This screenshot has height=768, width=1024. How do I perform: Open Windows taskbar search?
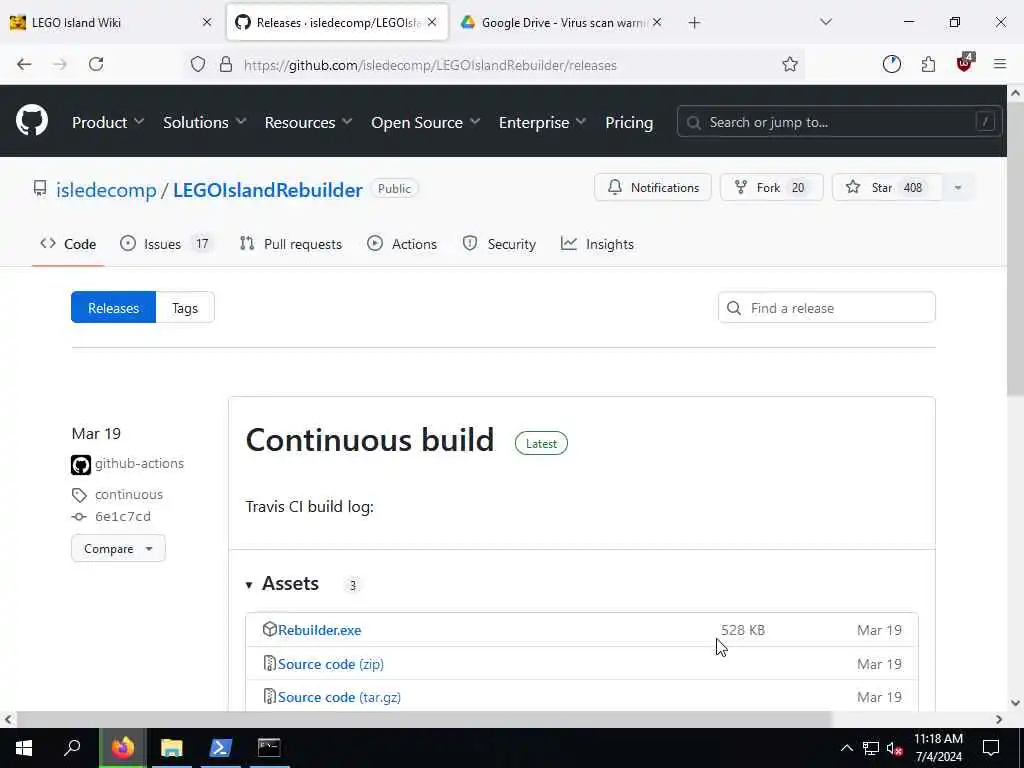click(x=72, y=748)
